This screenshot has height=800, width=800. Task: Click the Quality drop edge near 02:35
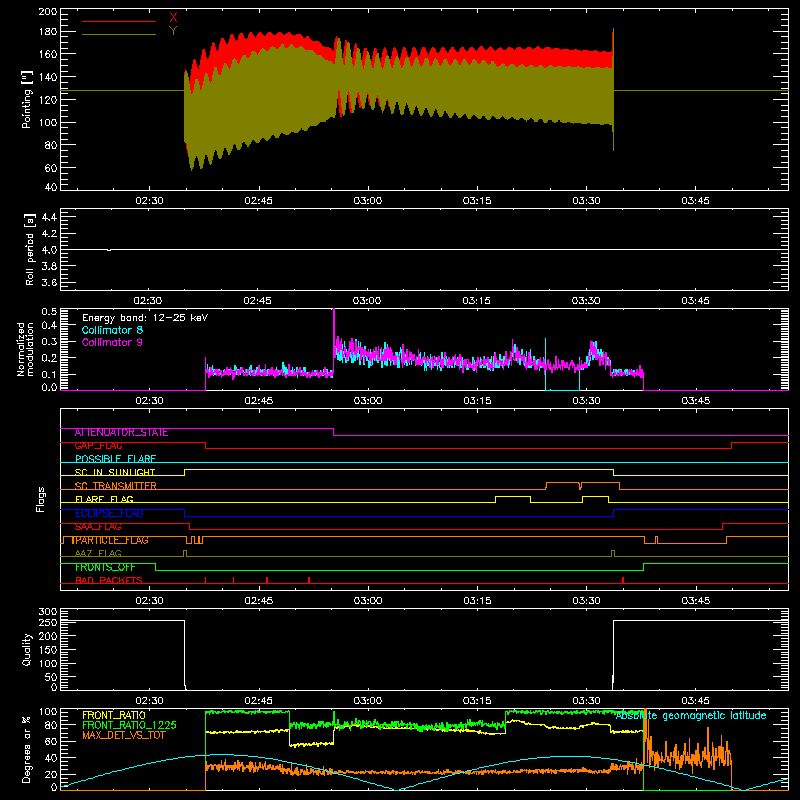tap(185, 655)
